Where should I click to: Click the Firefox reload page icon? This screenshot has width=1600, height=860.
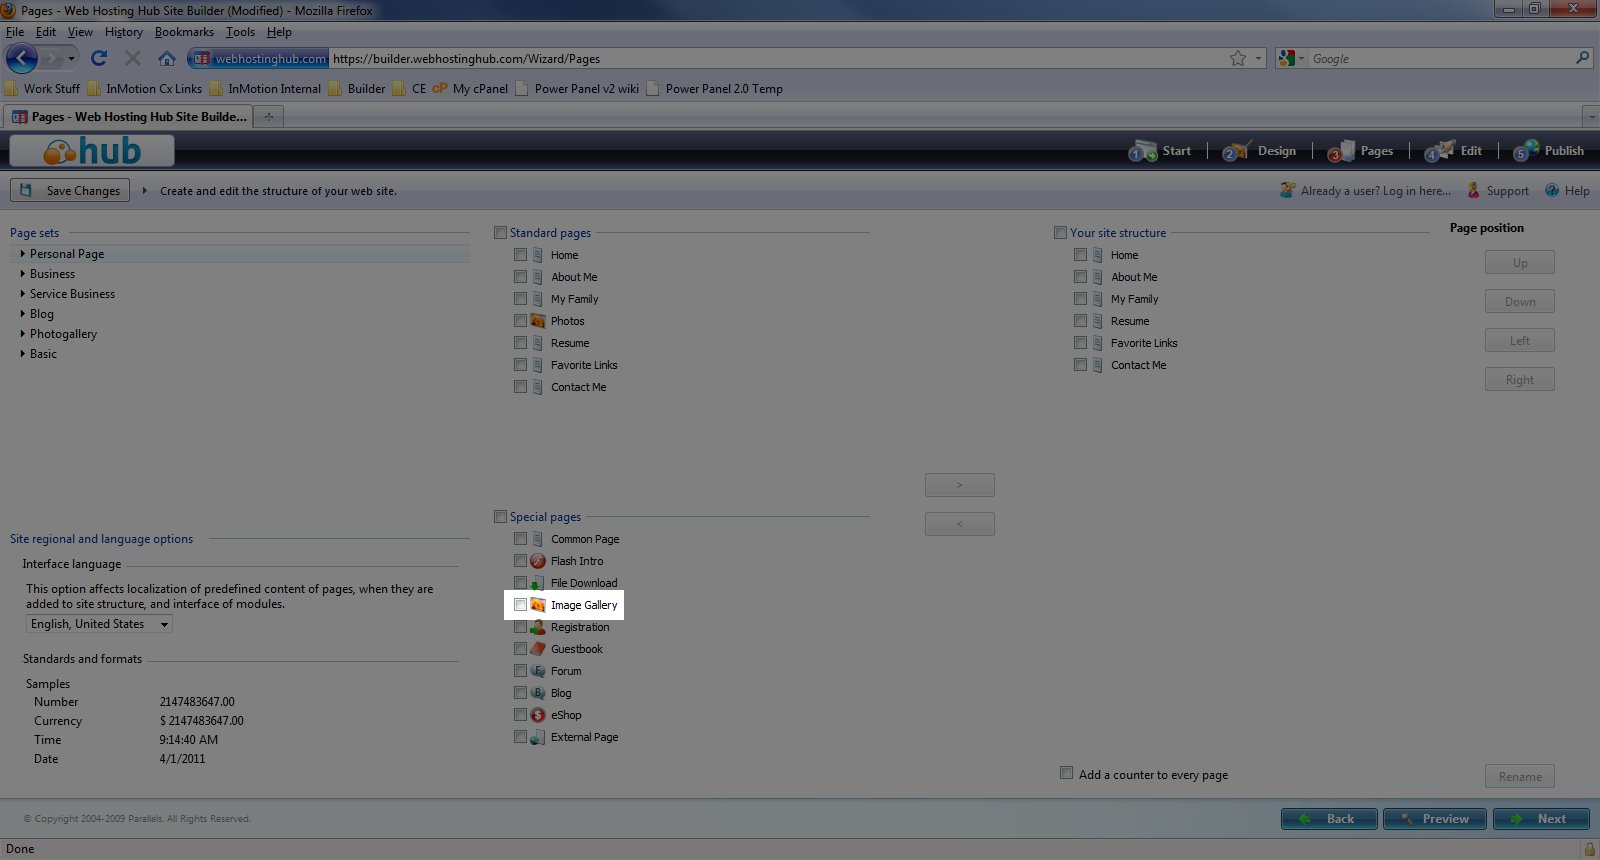98,59
